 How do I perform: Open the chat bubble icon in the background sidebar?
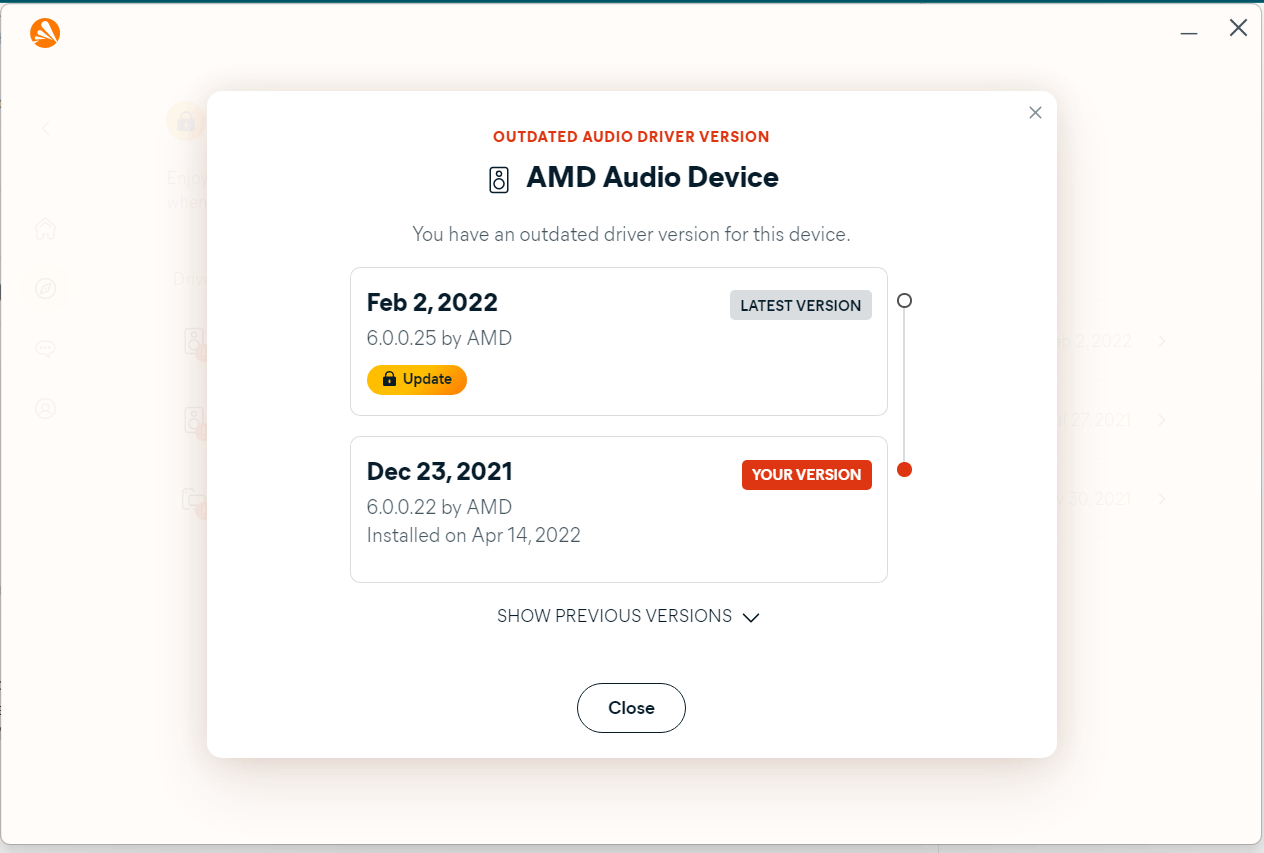[45, 349]
